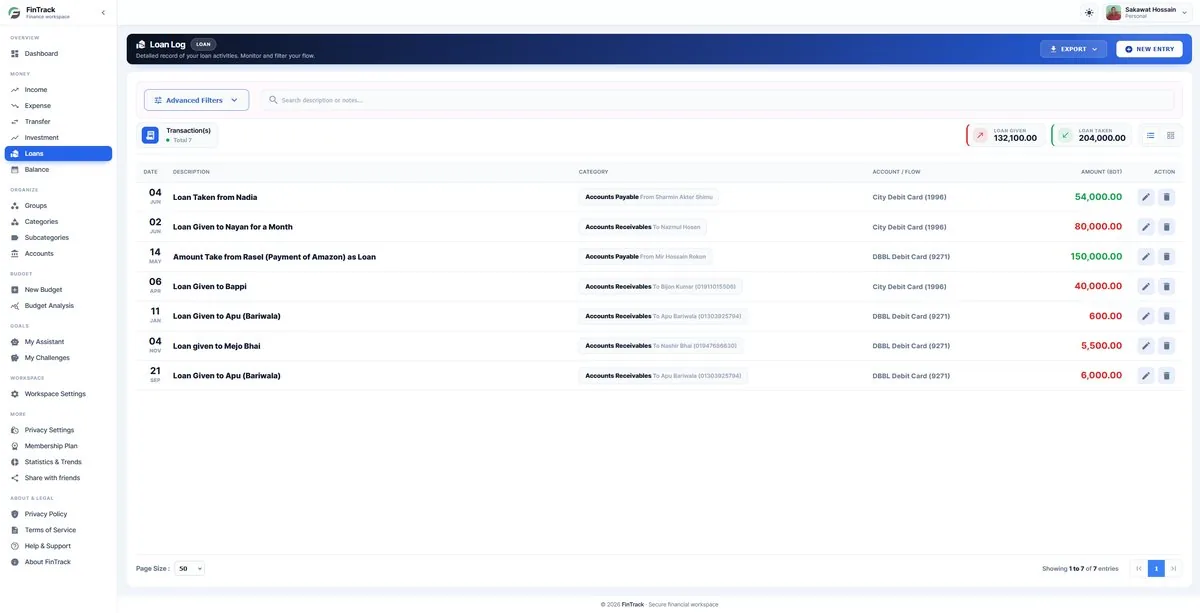This screenshot has height=613, width=1200.
Task: Collapse the sidebar with the chevron arrow
Action: pos(103,13)
